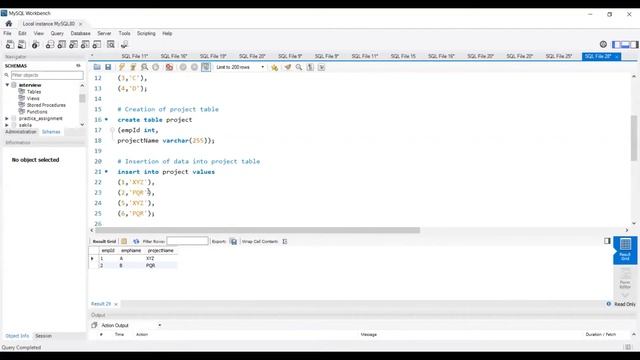The image size is (640, 360).
Task: Open the find panel magnifier icon
Action: [x=299, y=67]
